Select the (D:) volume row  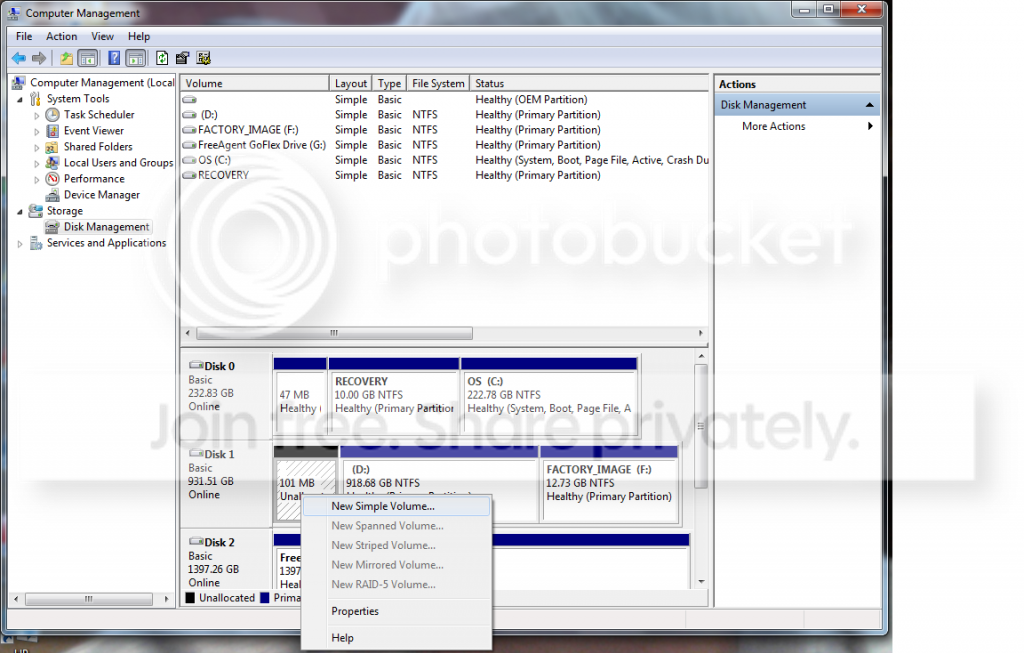(444, 115)
